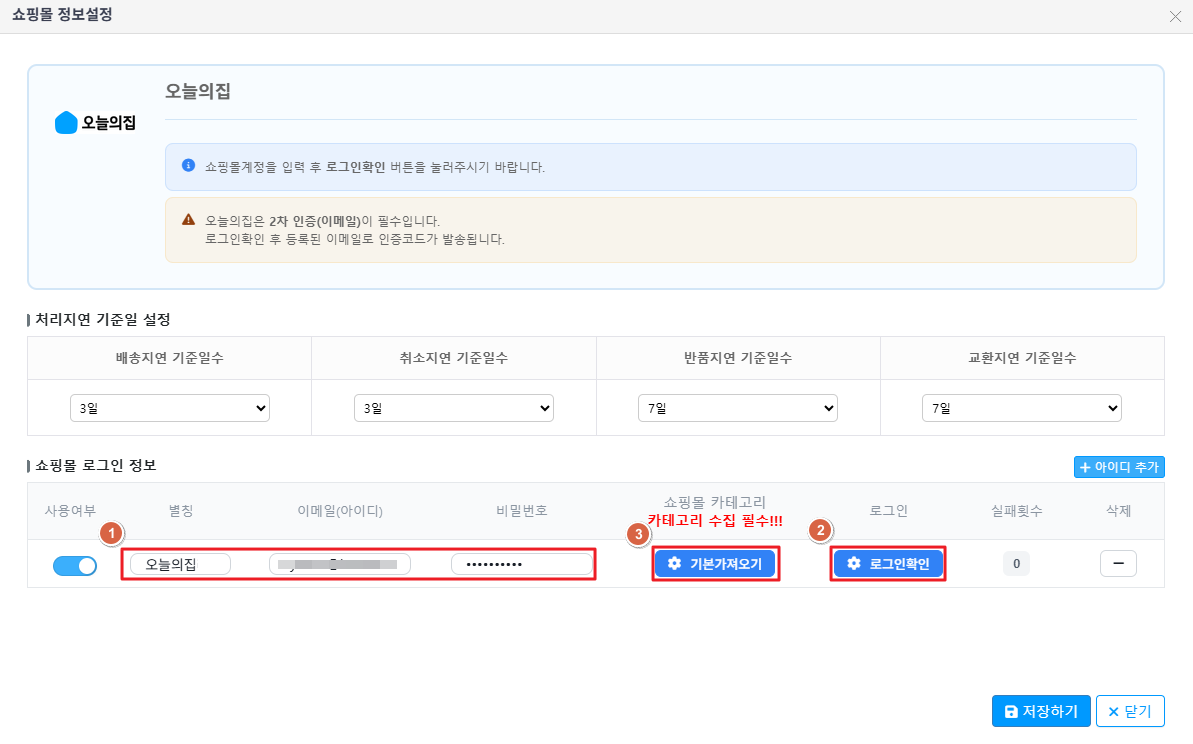Open the 배송지연 기준일수 dropdown

[170, 408]
